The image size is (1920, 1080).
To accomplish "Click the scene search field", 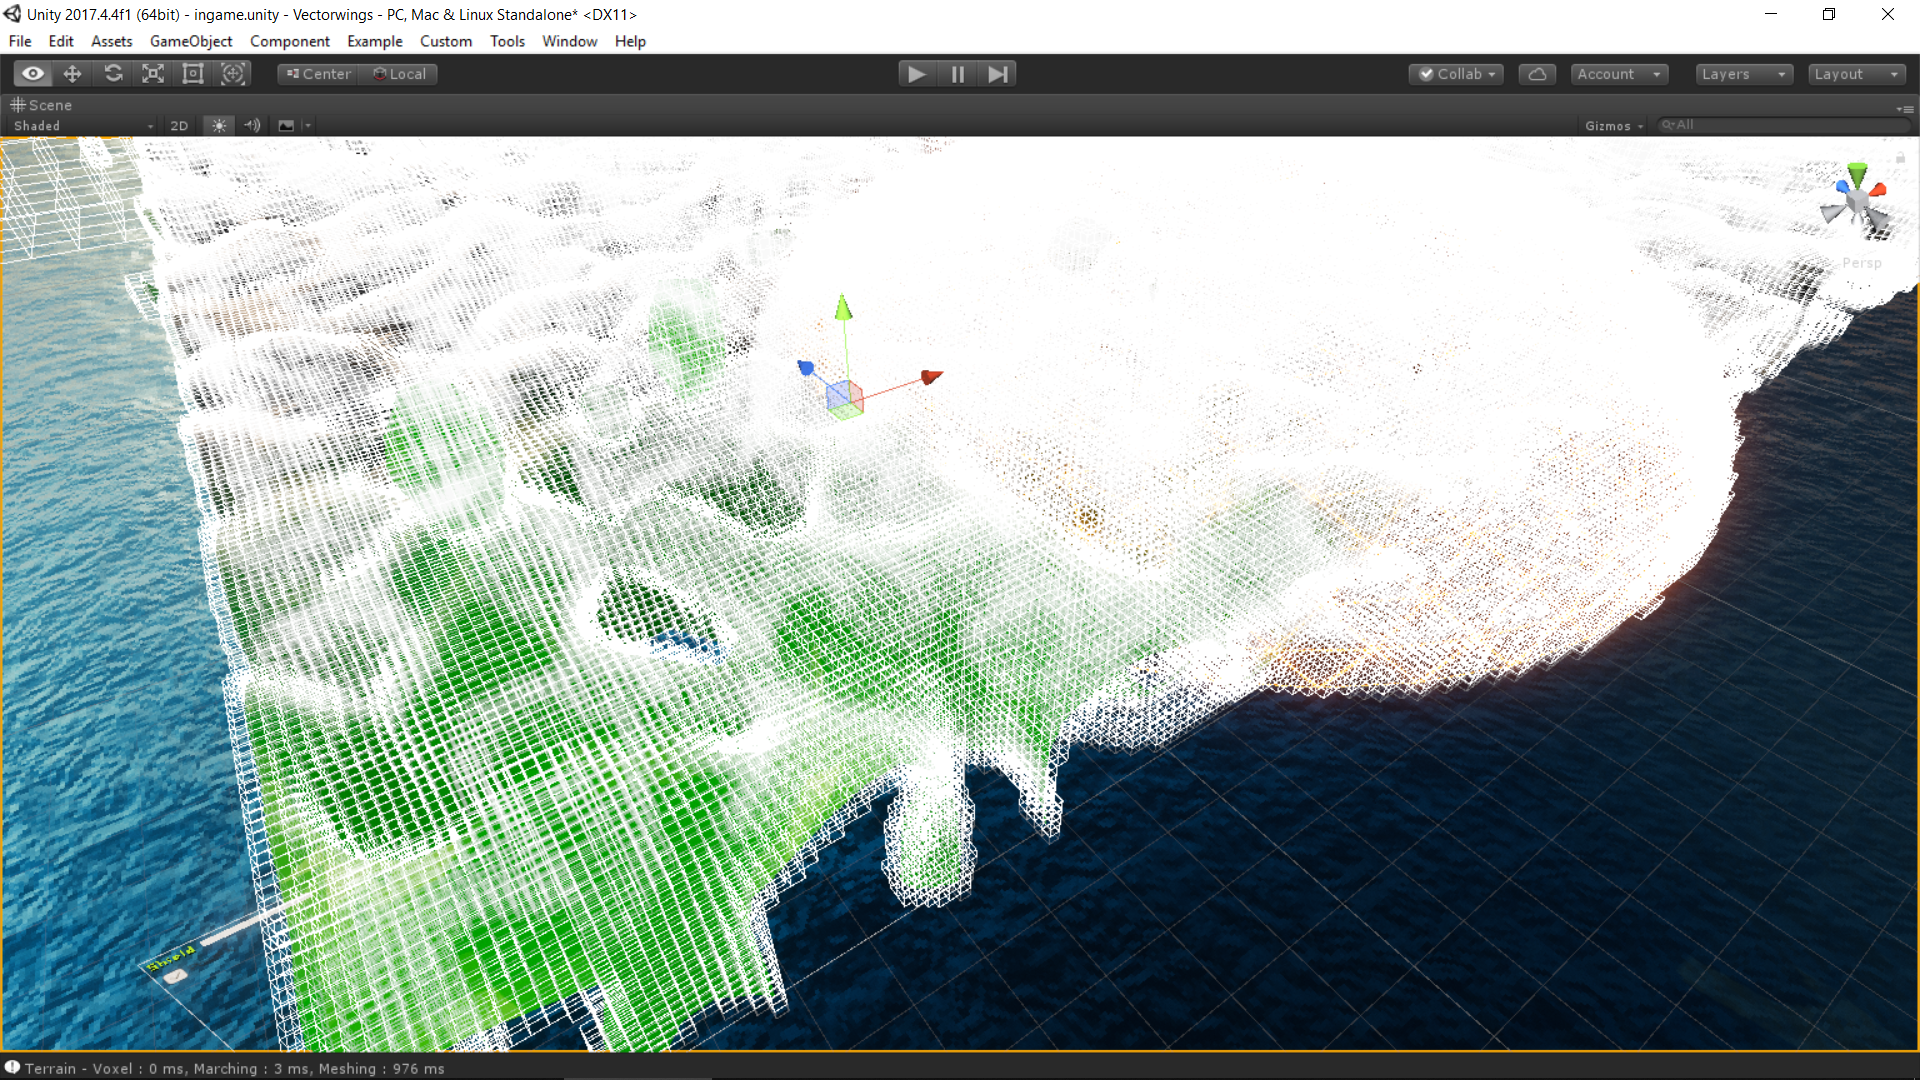I will coord(1785,125).
